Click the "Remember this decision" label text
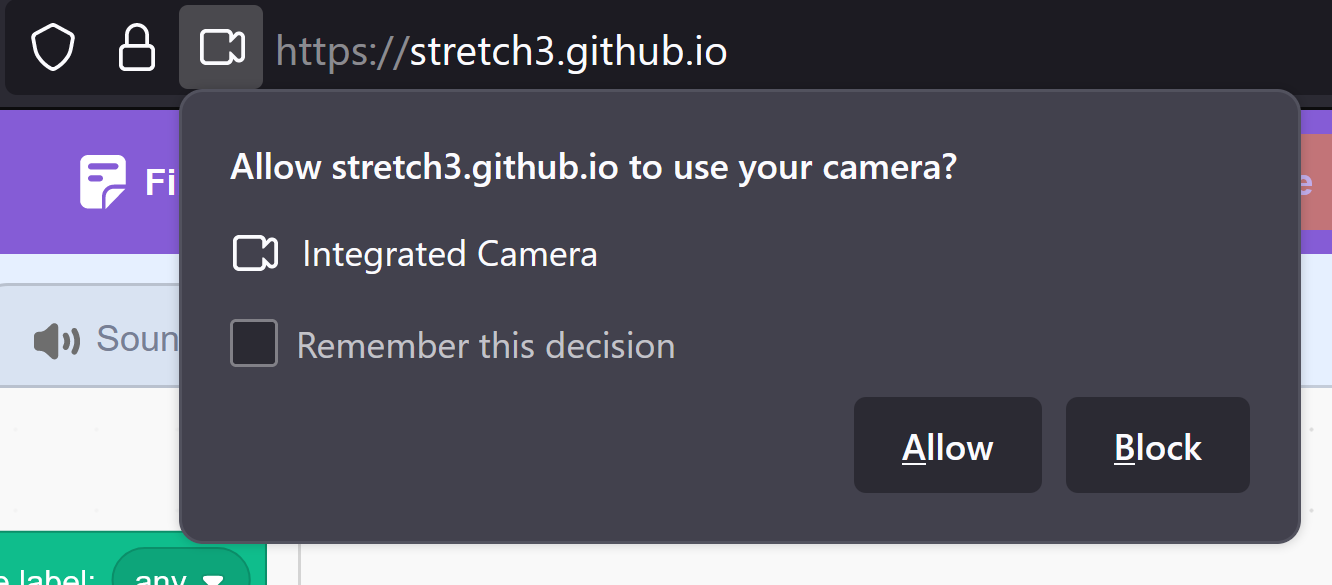The height and width of the screenshot is (585, 1332). [x=485, y=346]
